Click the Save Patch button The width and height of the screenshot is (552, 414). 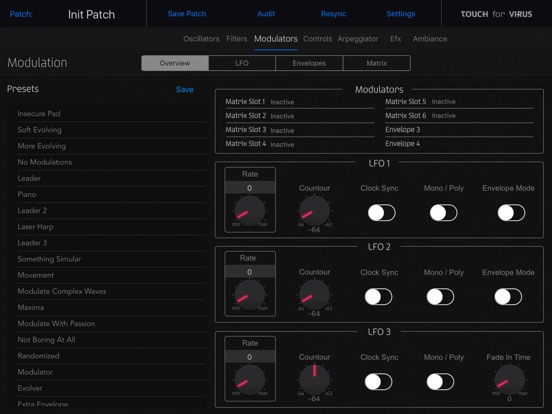coord(187,14)
